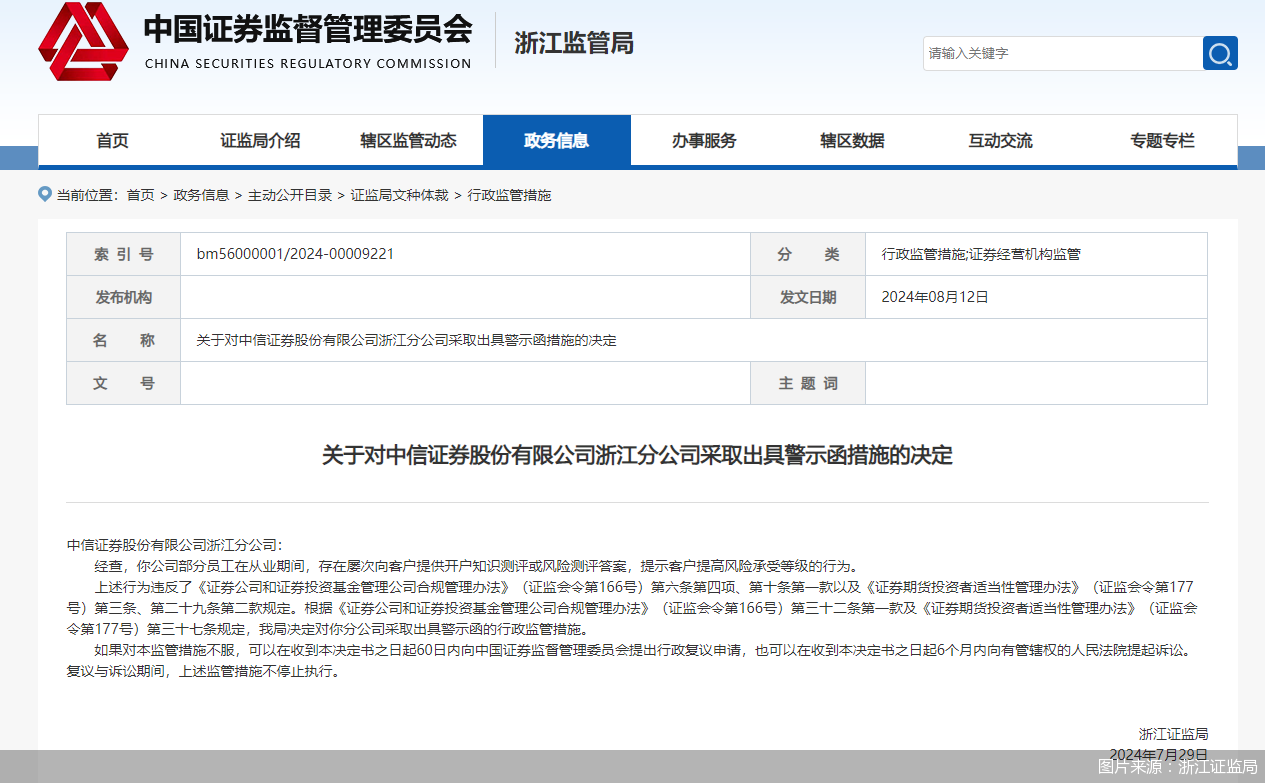Click the issue date 2024年08月12日
1265x783 pixels.
coord(935,297)
